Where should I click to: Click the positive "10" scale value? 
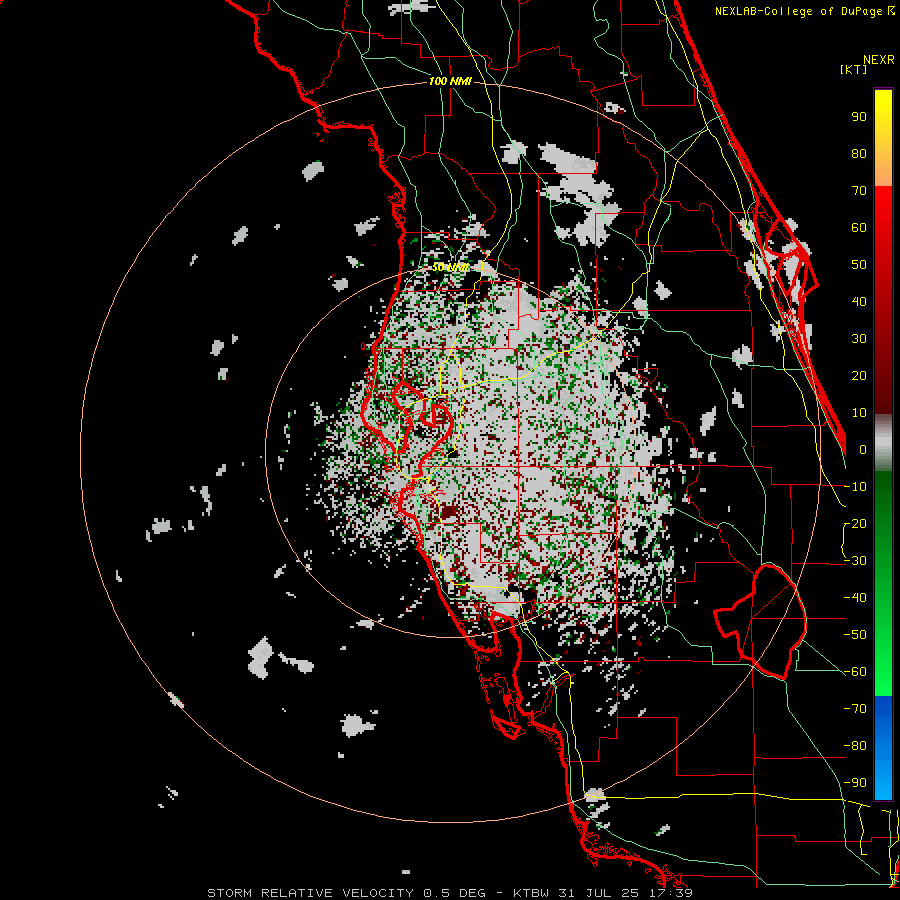click(x=859, y=413)
